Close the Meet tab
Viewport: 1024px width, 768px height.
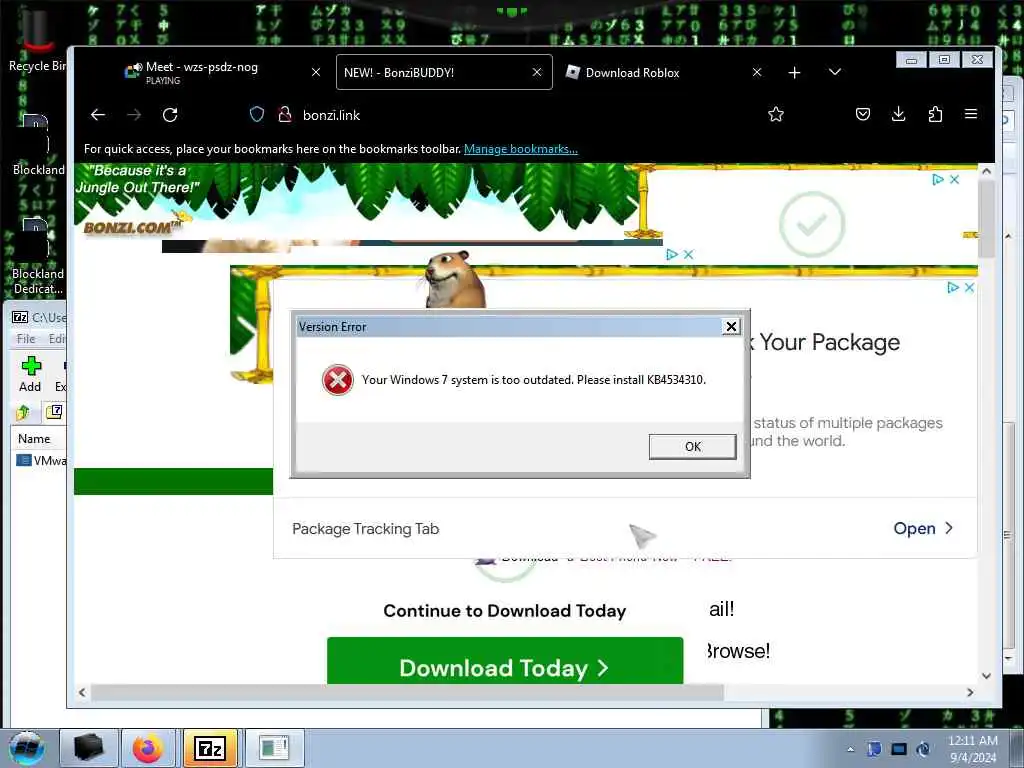(316, 72)
